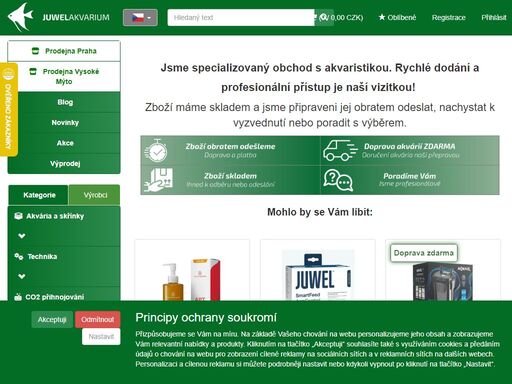Click the icon next to CO2 přihnojování
The image size is (512, 384).
click(x=18, y=297)
